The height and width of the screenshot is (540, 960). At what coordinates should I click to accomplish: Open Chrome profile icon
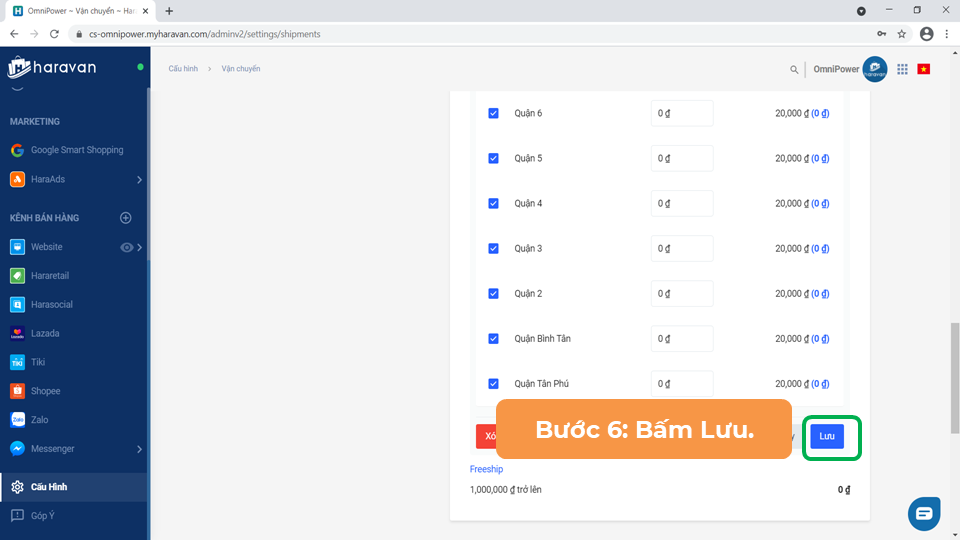(x=926, y=34)
